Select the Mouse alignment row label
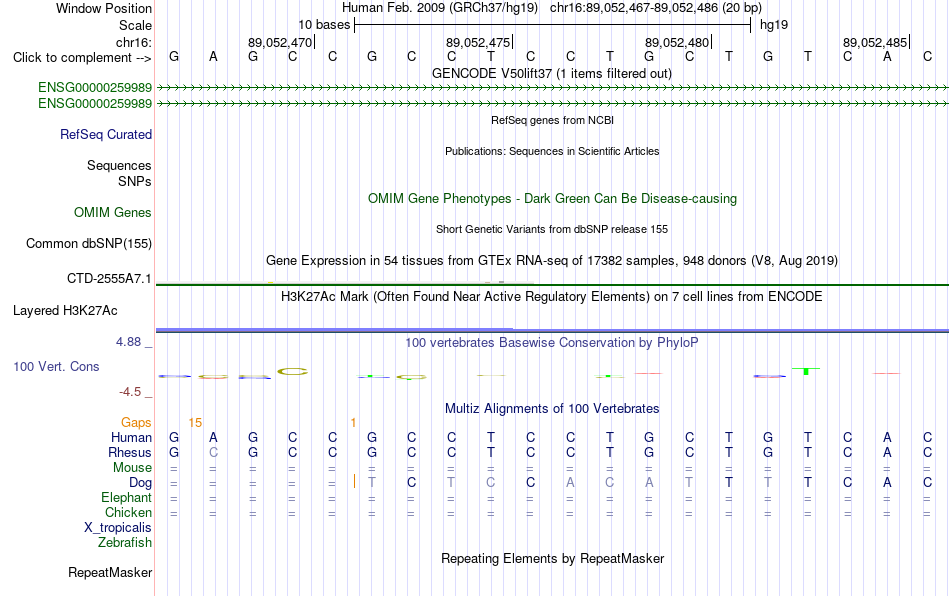The image size is (950, 596). click(132, 468)
